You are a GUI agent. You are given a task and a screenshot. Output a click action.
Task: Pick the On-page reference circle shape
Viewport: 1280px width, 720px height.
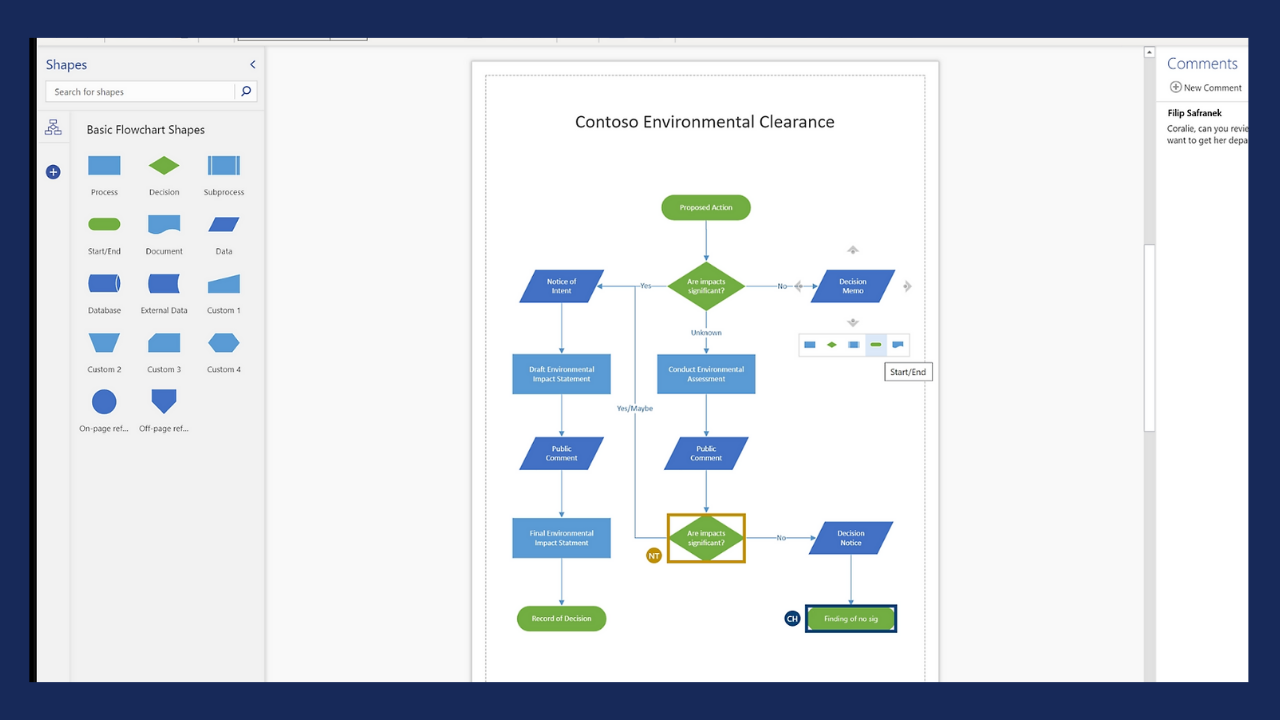coord(104,402)
